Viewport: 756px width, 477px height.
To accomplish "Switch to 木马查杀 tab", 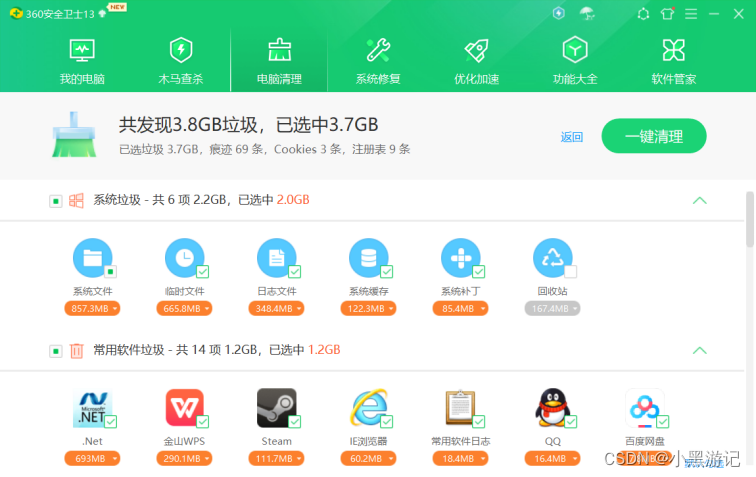I will click(x=181, y=61).
